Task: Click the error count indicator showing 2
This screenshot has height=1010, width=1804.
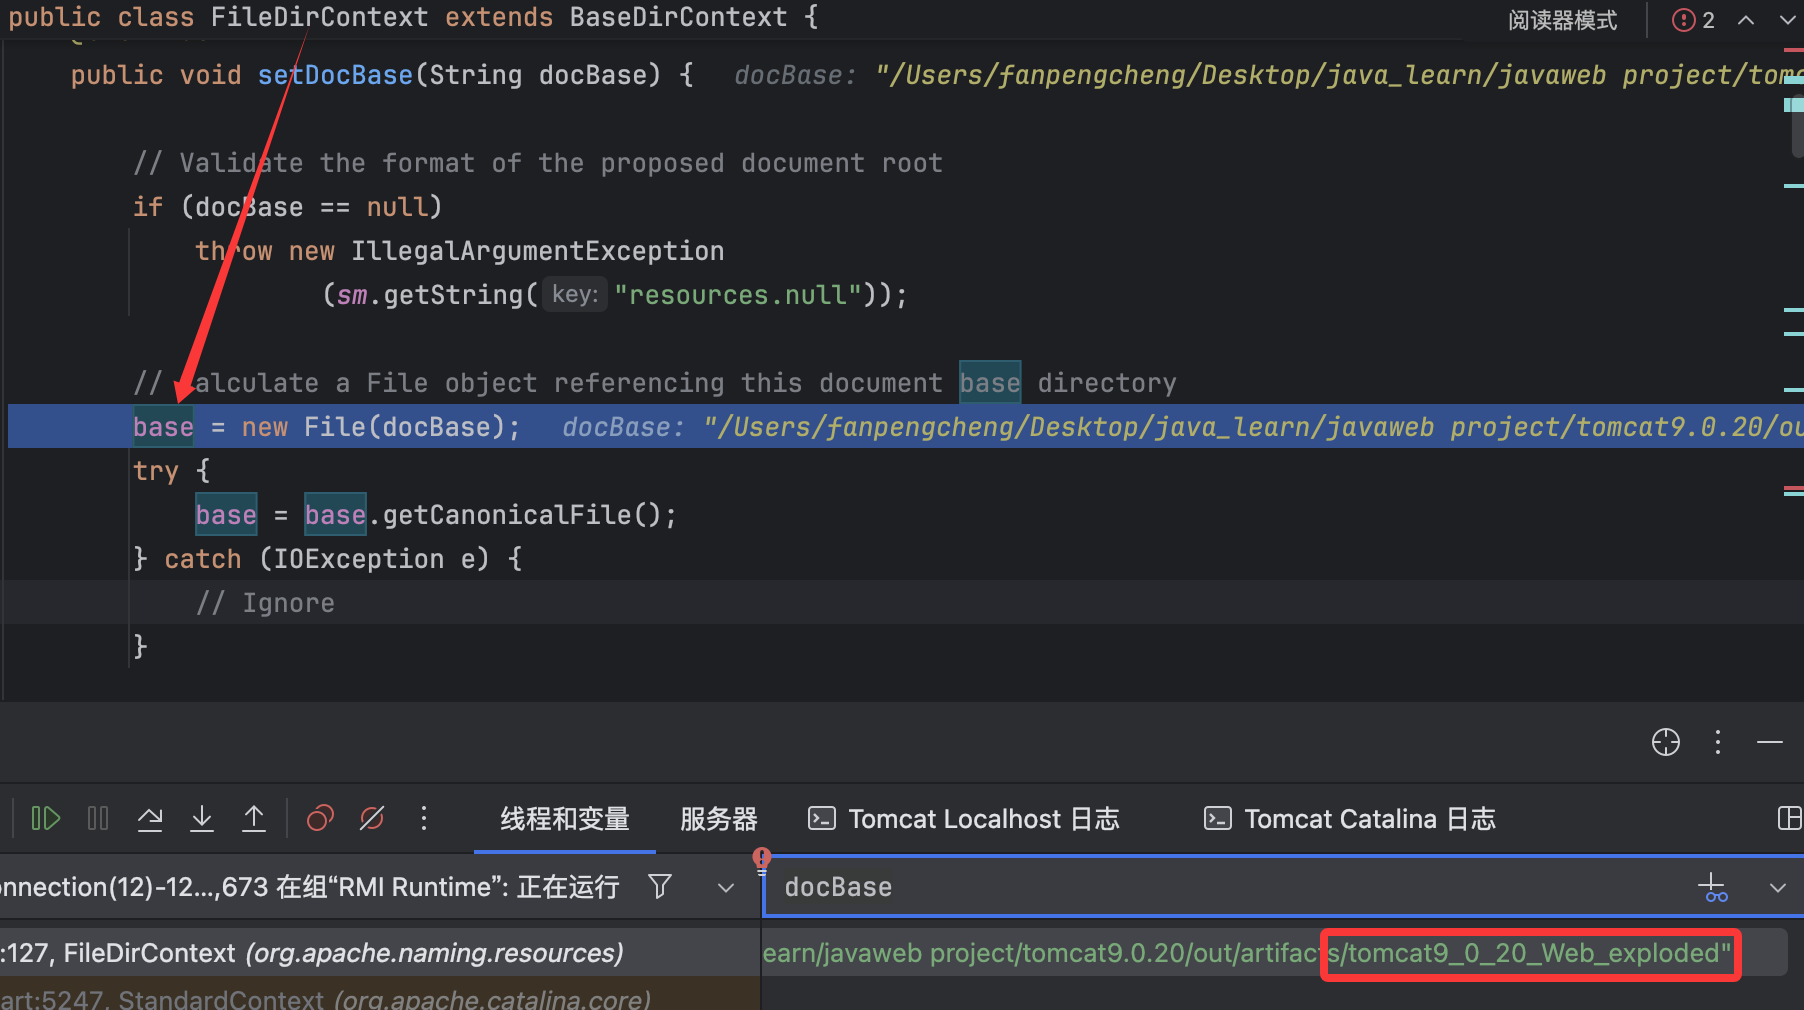Action: click(1693, 20)
